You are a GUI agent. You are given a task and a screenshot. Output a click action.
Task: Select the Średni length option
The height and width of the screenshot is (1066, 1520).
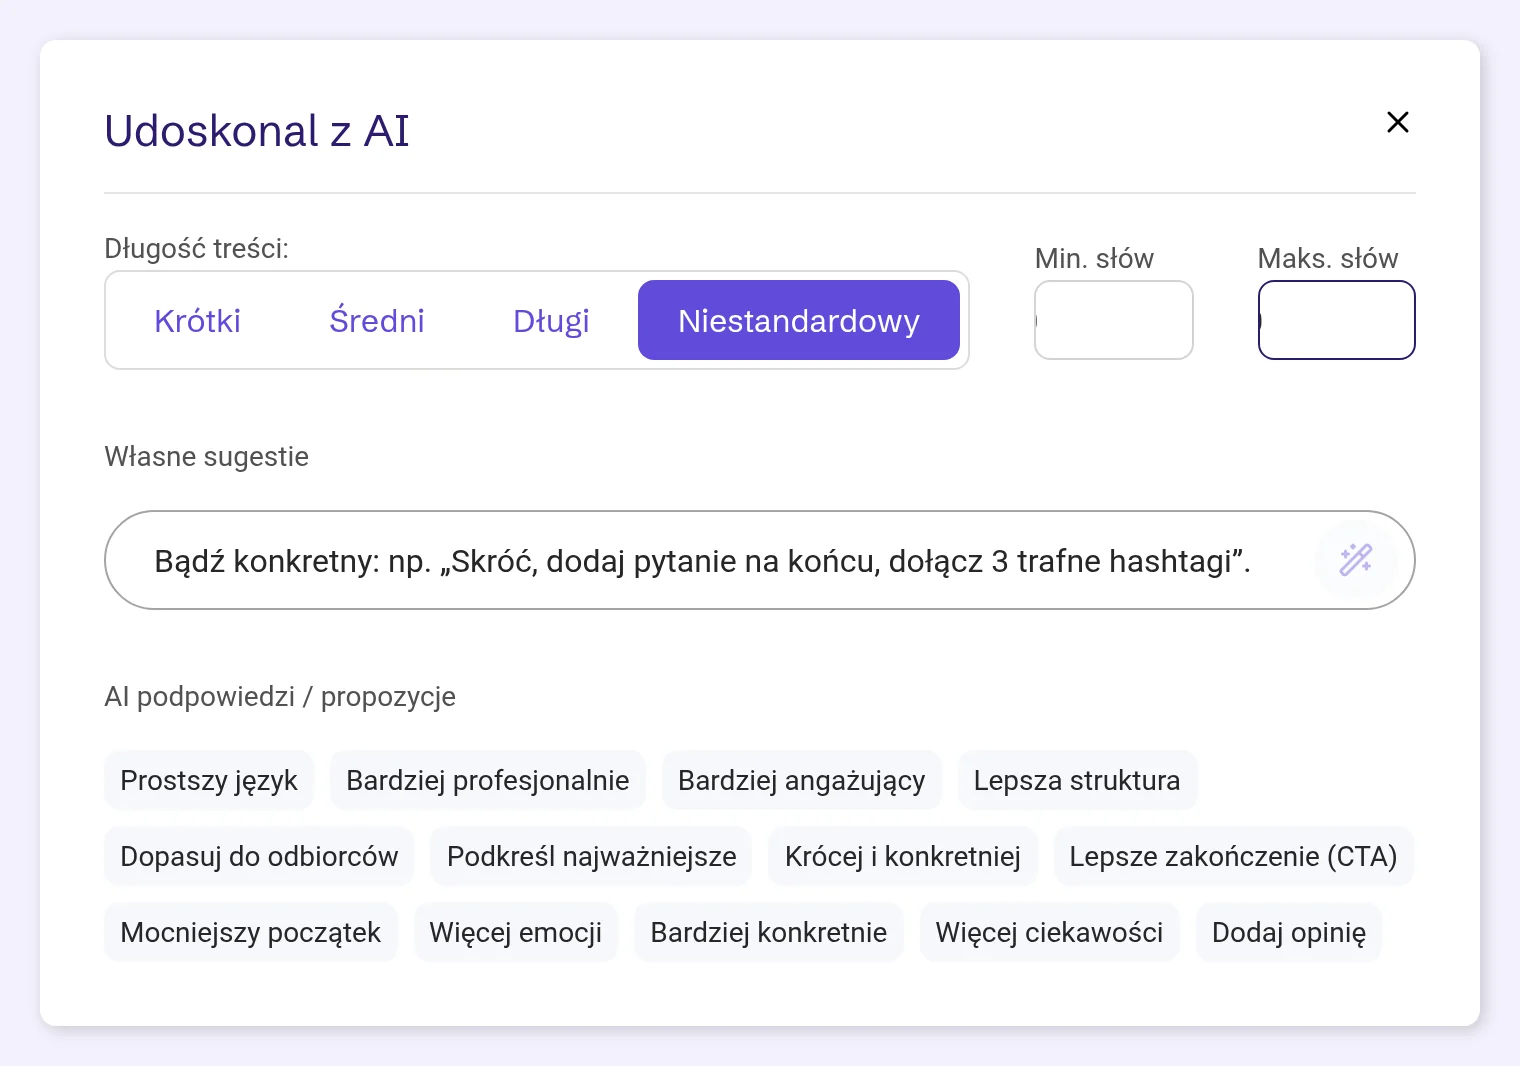pos(376,320)
